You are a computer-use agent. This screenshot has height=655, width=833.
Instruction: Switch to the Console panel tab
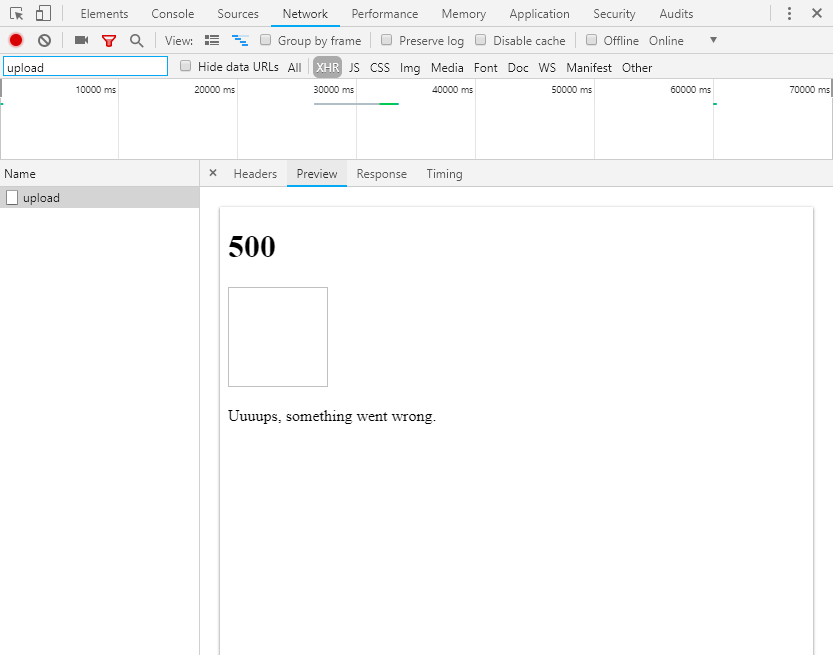[x=173, y=14]
